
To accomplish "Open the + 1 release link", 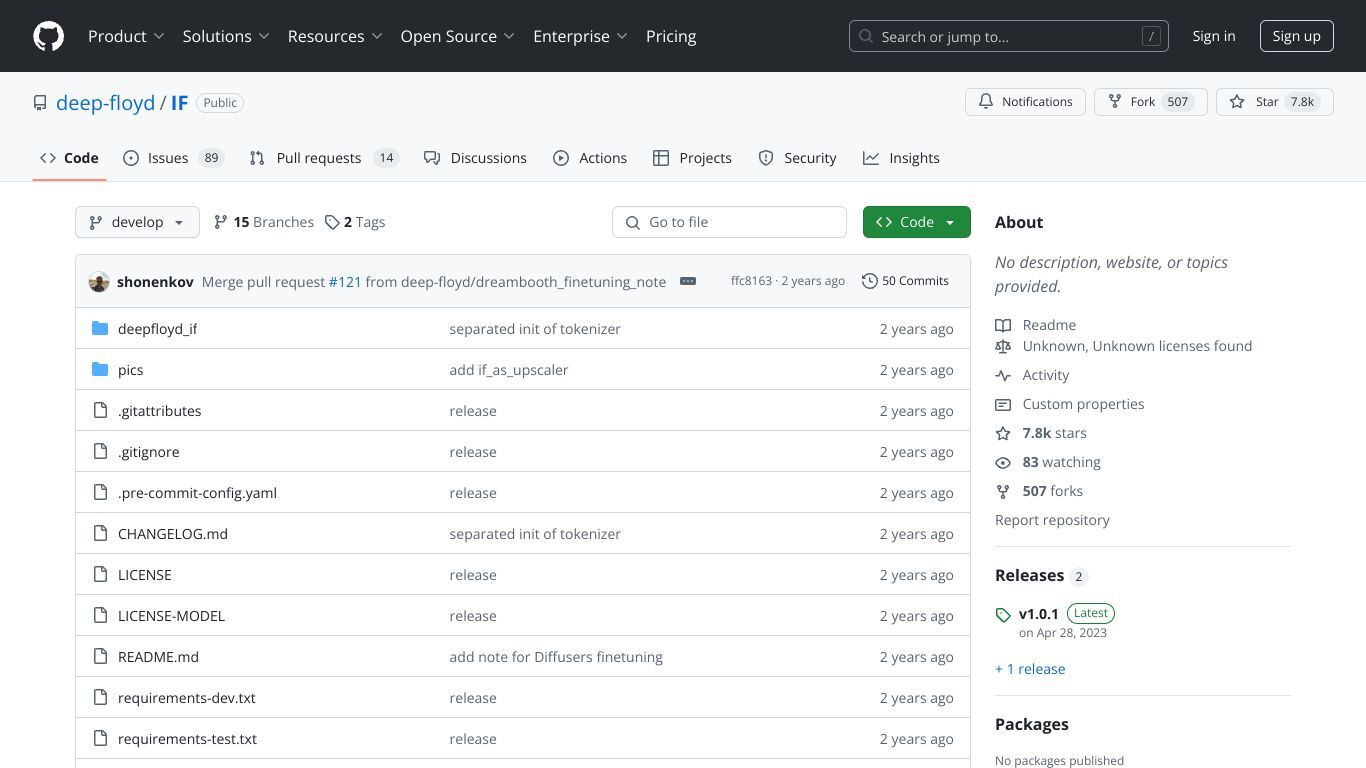I will click(1030, 669).
